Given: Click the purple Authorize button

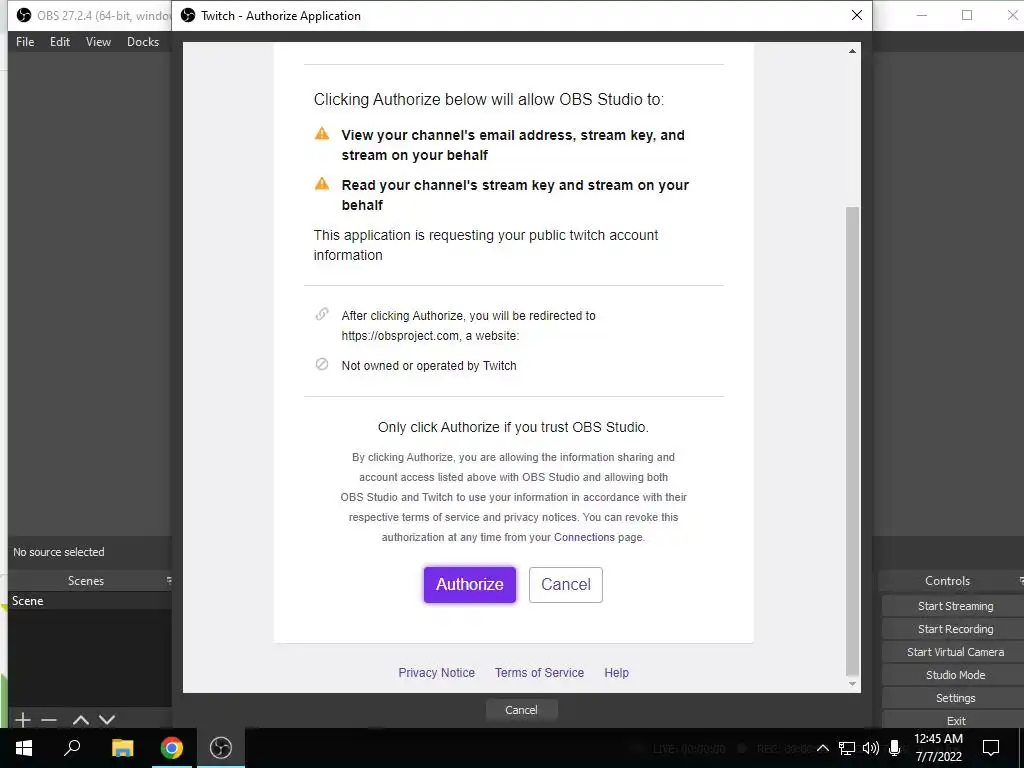Looking at the screenshot, I should tap(470, 584).
